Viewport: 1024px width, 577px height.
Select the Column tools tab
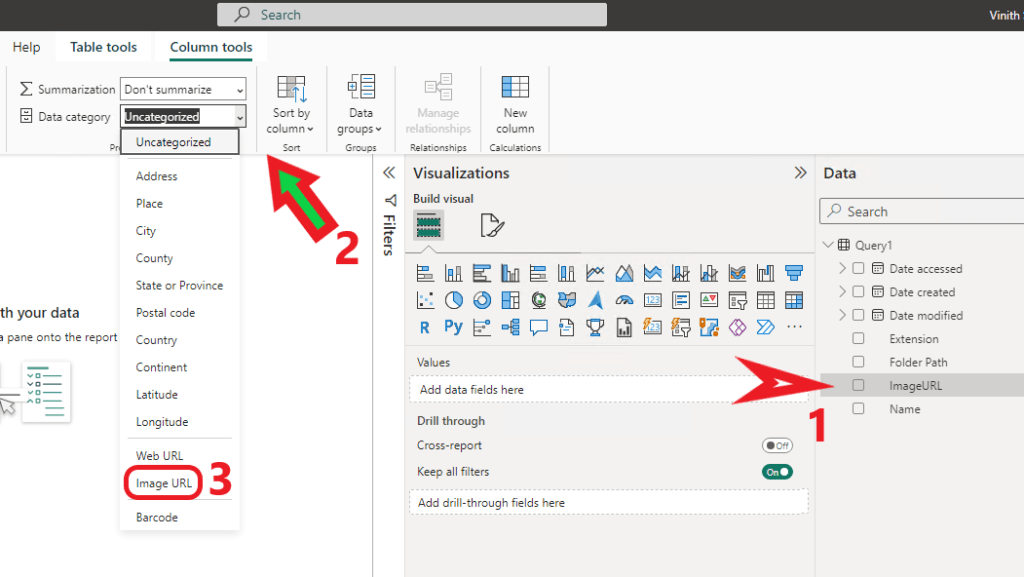point(211,47)
